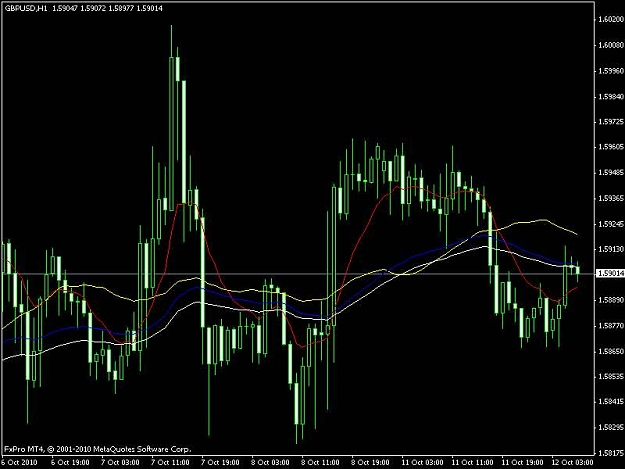Click the 1.58415 price axis label

coord(610,402)
